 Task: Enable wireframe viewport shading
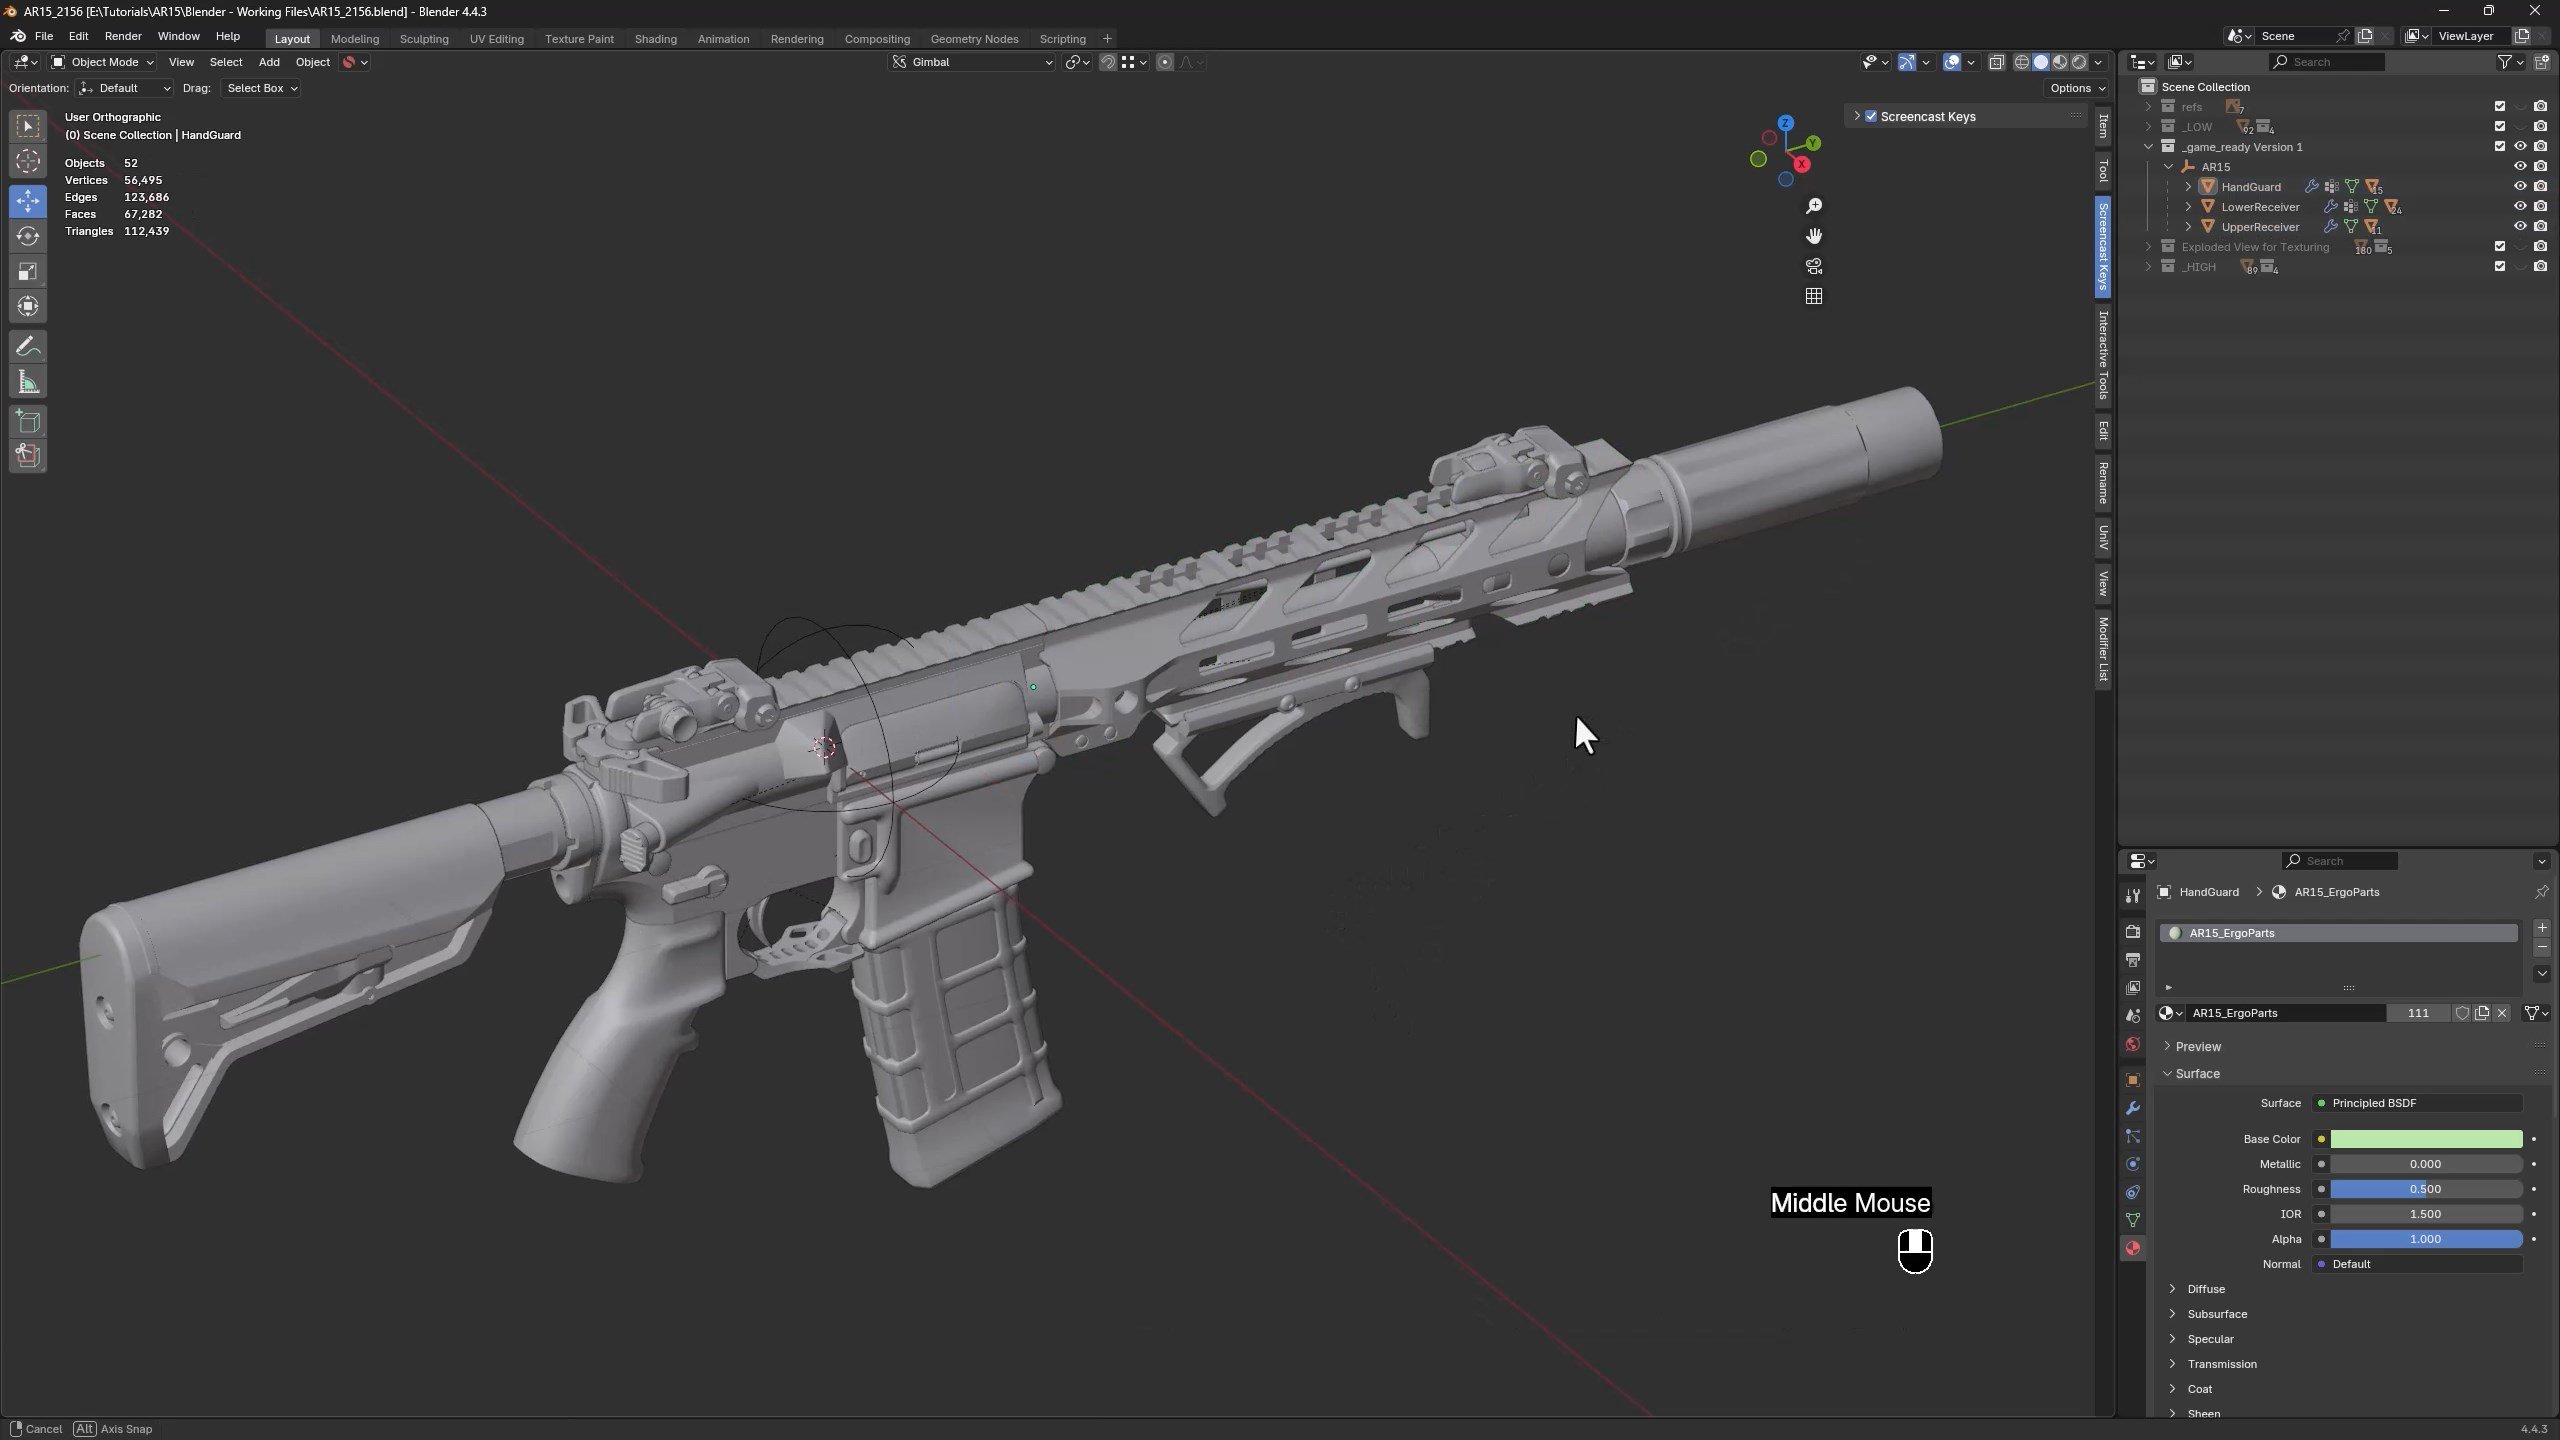(x=2021, y=62)
